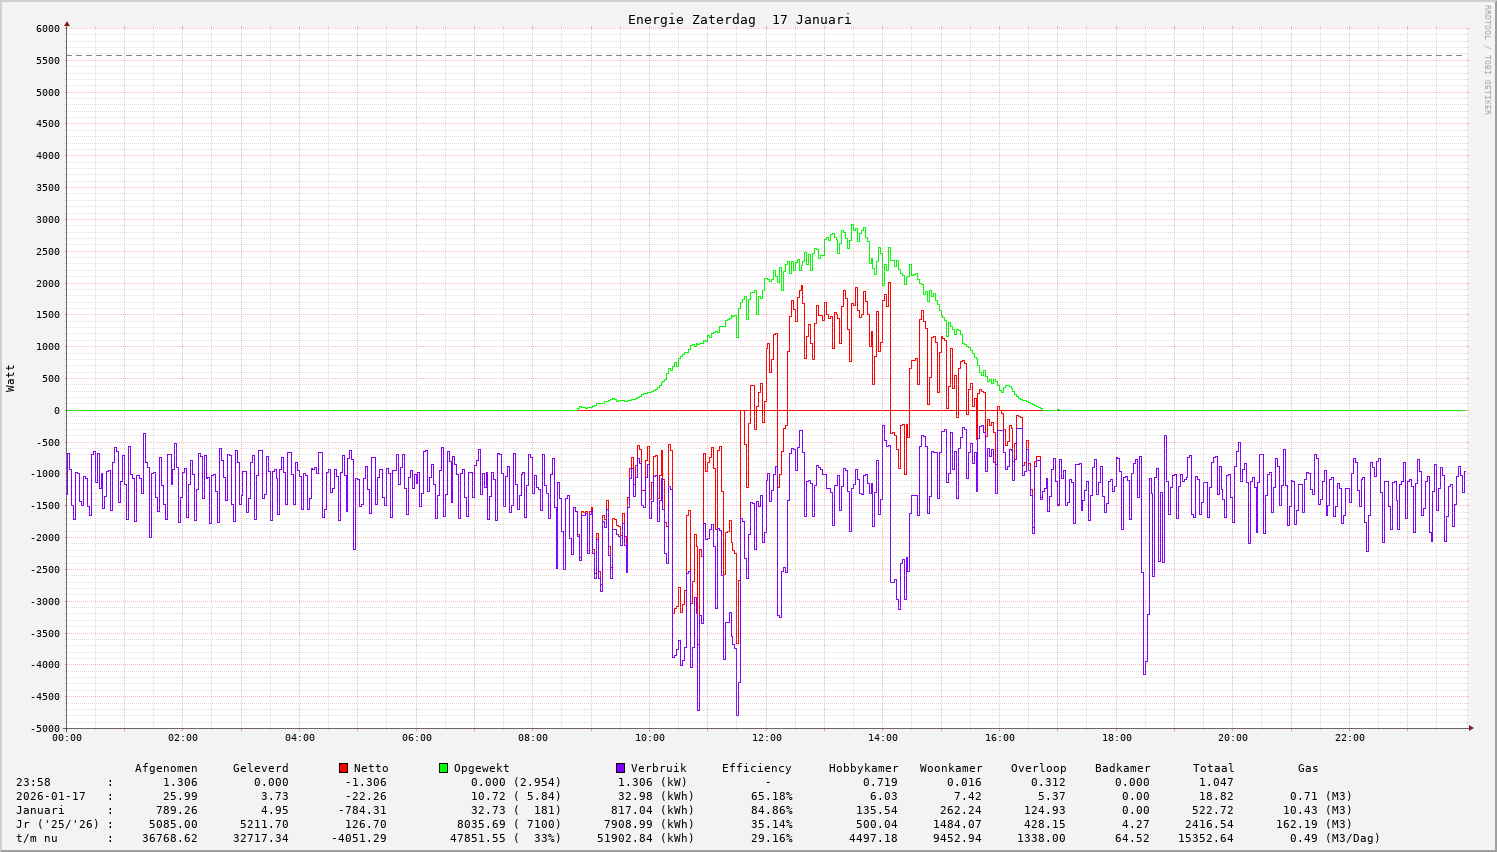This screenshot has height=852, width=1497.
Task: Click the green Opgewekt legend square
Action: click(x=443, y=768)
